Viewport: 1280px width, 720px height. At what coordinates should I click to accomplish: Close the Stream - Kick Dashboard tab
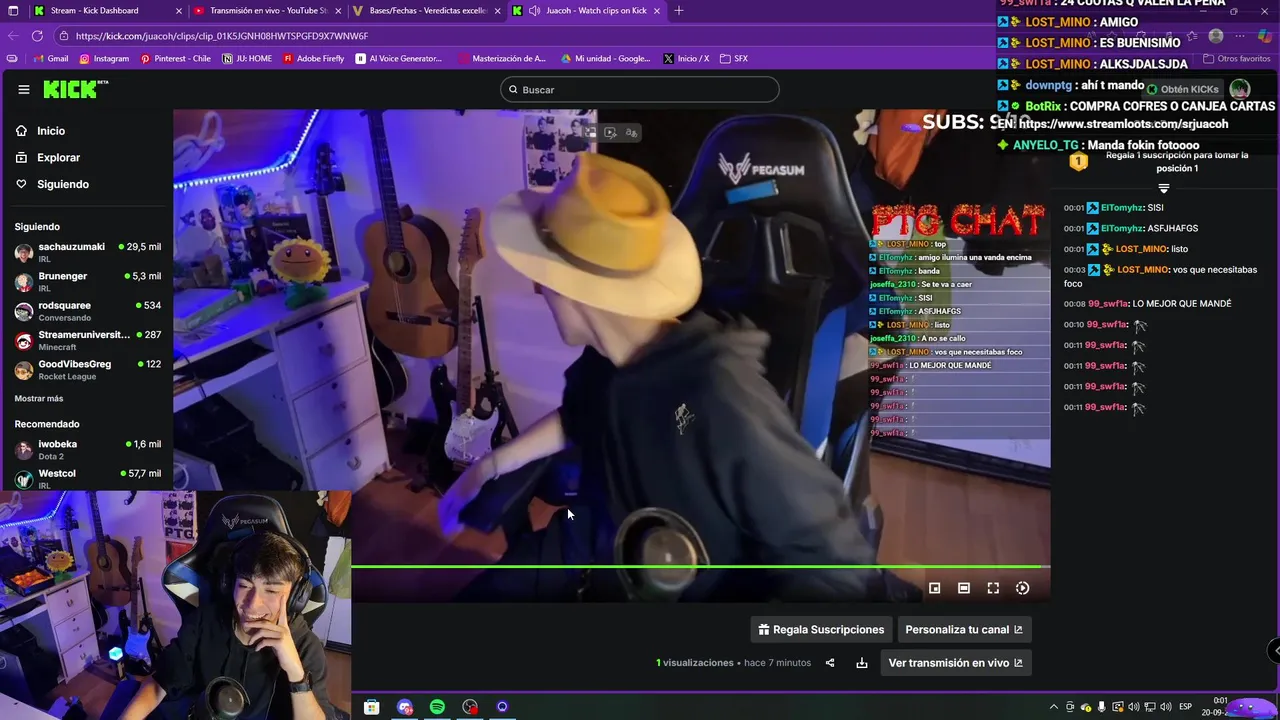179,11
